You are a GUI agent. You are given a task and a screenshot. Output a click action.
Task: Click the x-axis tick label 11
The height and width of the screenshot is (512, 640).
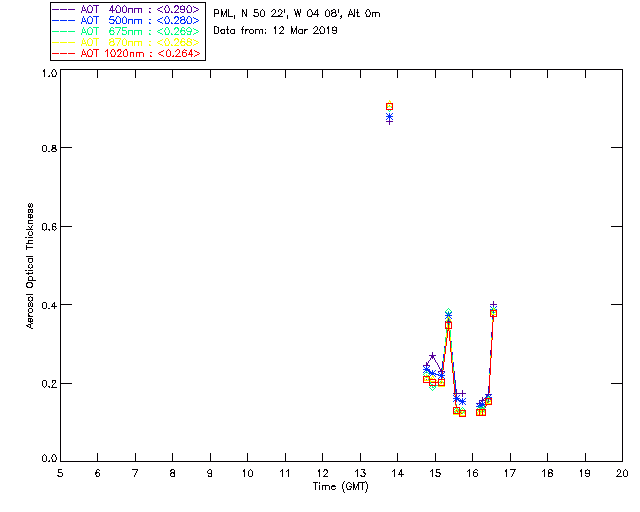[285, 473]
